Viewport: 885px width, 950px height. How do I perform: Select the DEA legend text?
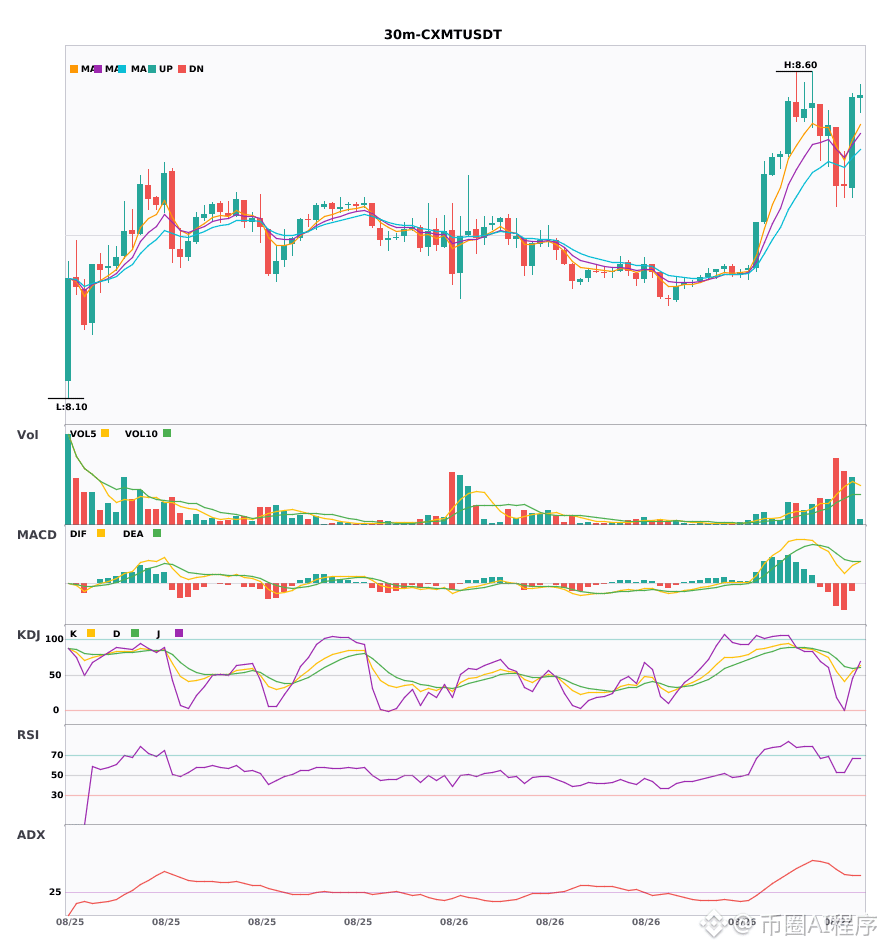(133, 534)
